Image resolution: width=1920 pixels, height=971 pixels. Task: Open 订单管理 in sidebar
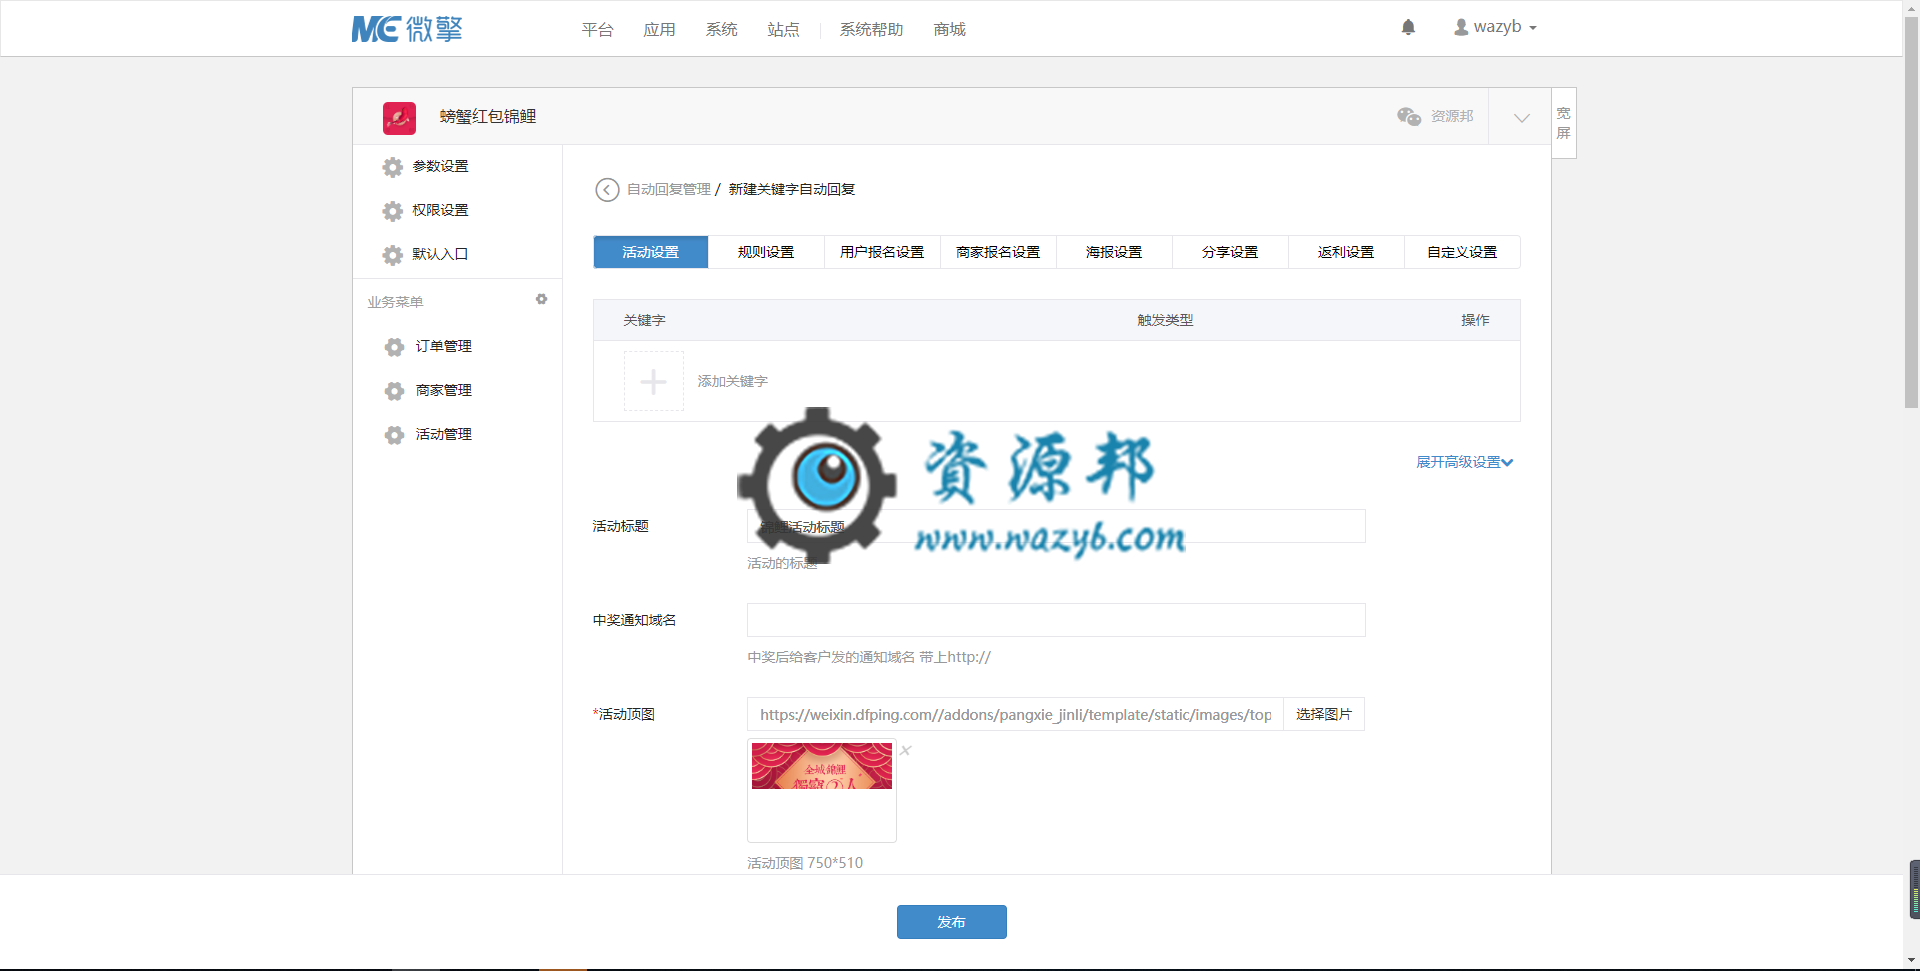[443, 347]
